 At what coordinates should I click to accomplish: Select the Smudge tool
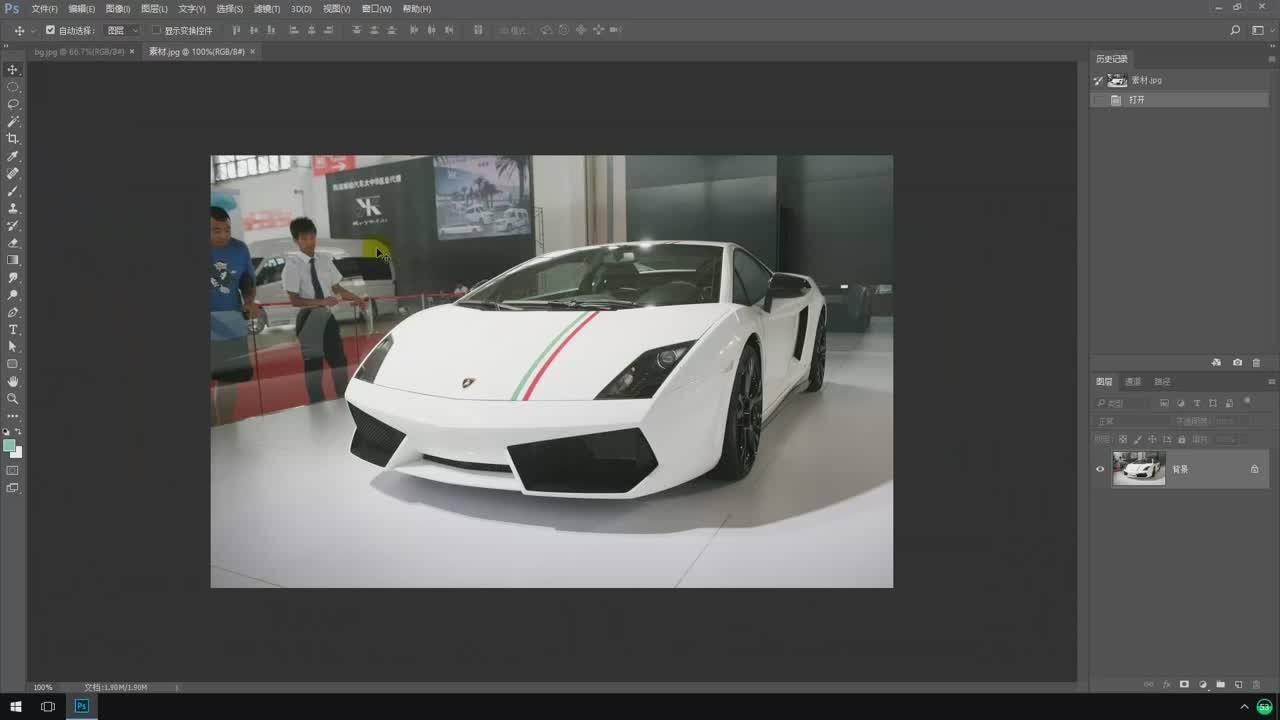(13, 277)
